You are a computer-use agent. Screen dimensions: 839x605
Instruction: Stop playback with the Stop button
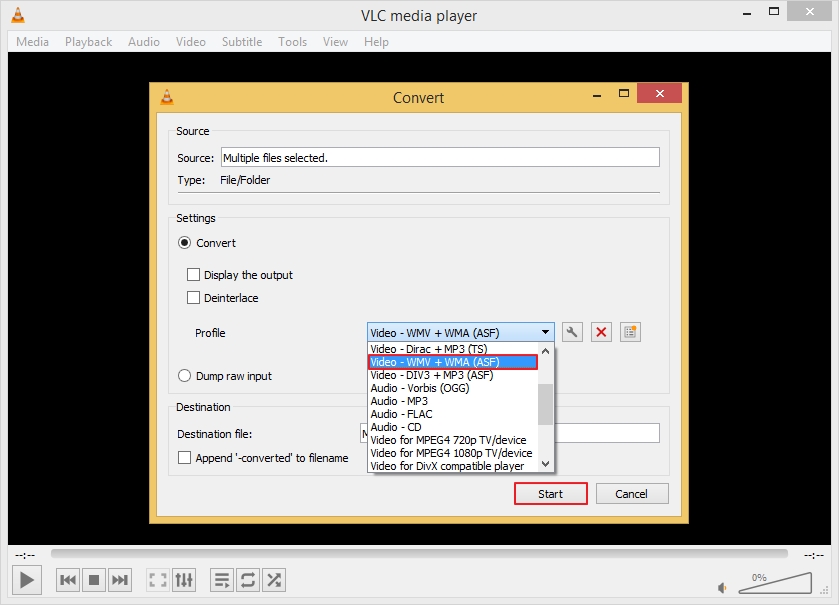[x=94, y=580]
